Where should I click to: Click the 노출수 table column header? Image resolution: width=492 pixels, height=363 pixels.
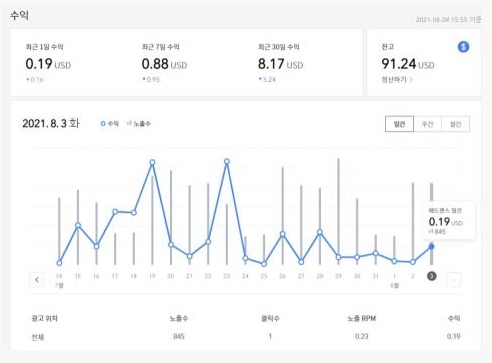pyautogui.click(x=179, y=318)
